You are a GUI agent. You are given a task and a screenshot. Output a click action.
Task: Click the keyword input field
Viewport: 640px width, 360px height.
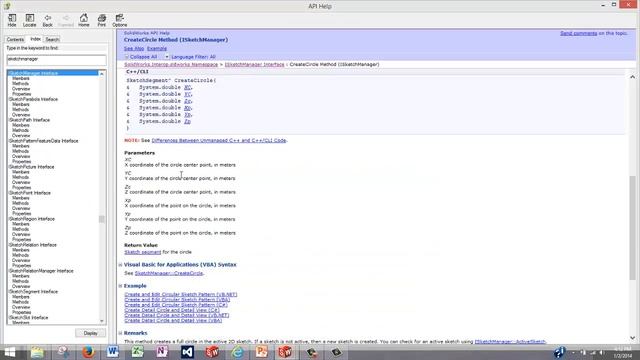coord(56,60)
